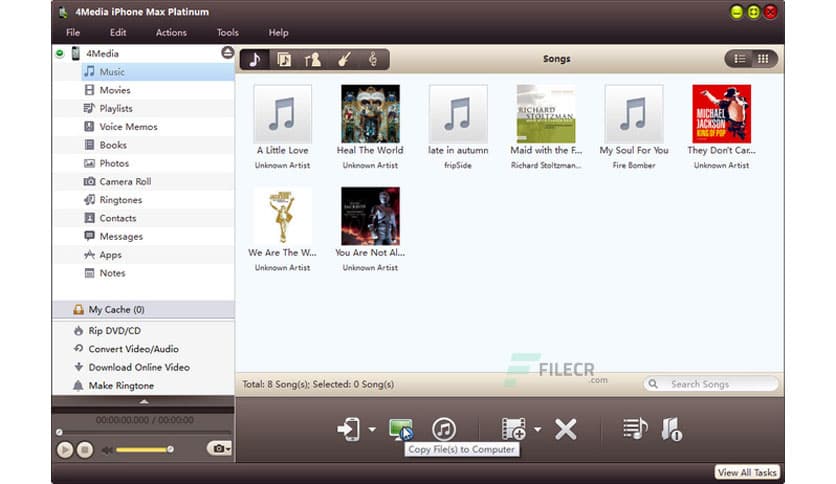Switch to list view mode

(x=739, y=59)
